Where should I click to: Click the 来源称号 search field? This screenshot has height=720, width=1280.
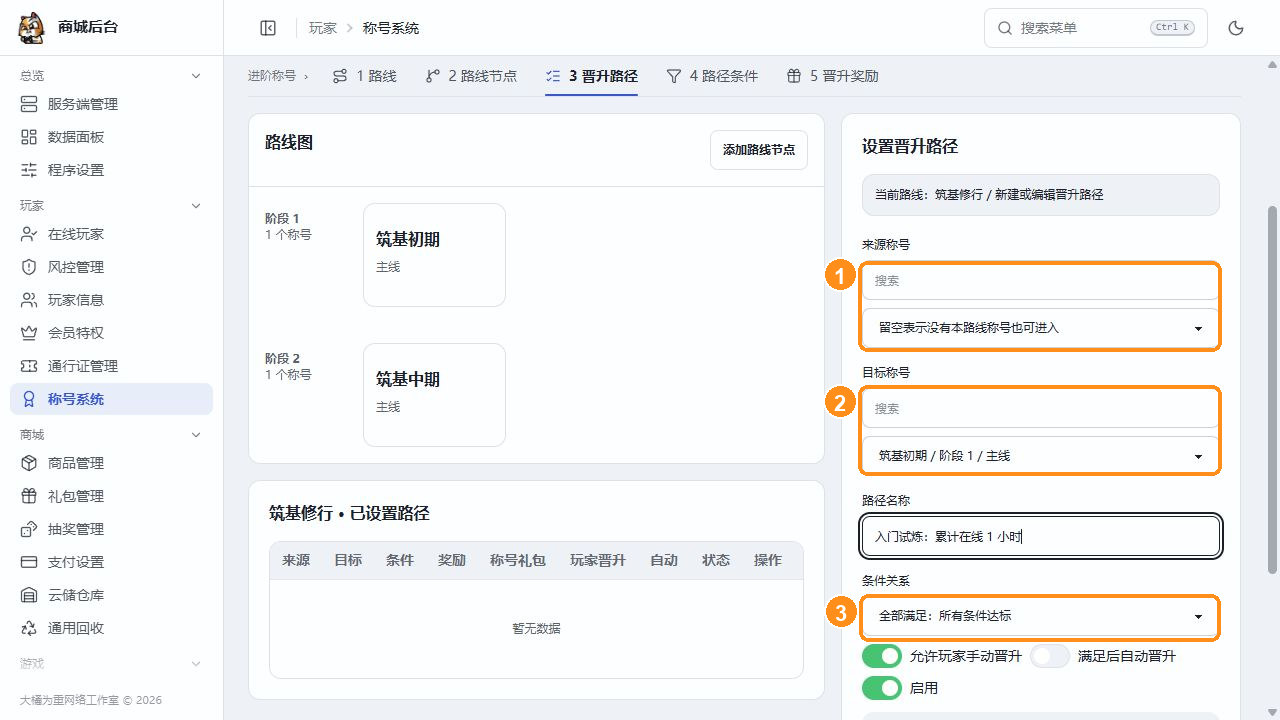click(1040, 281)
